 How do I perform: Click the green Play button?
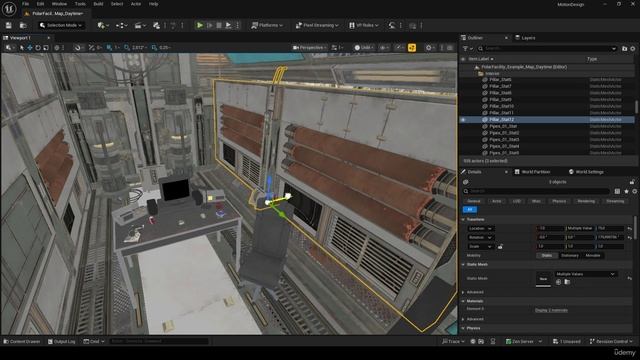(x=200, y=25)
